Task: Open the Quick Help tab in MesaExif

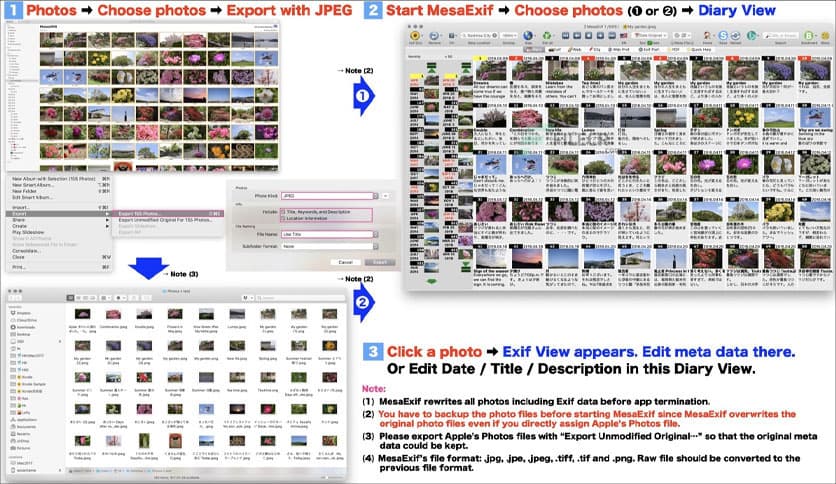Action: [699, 50]
